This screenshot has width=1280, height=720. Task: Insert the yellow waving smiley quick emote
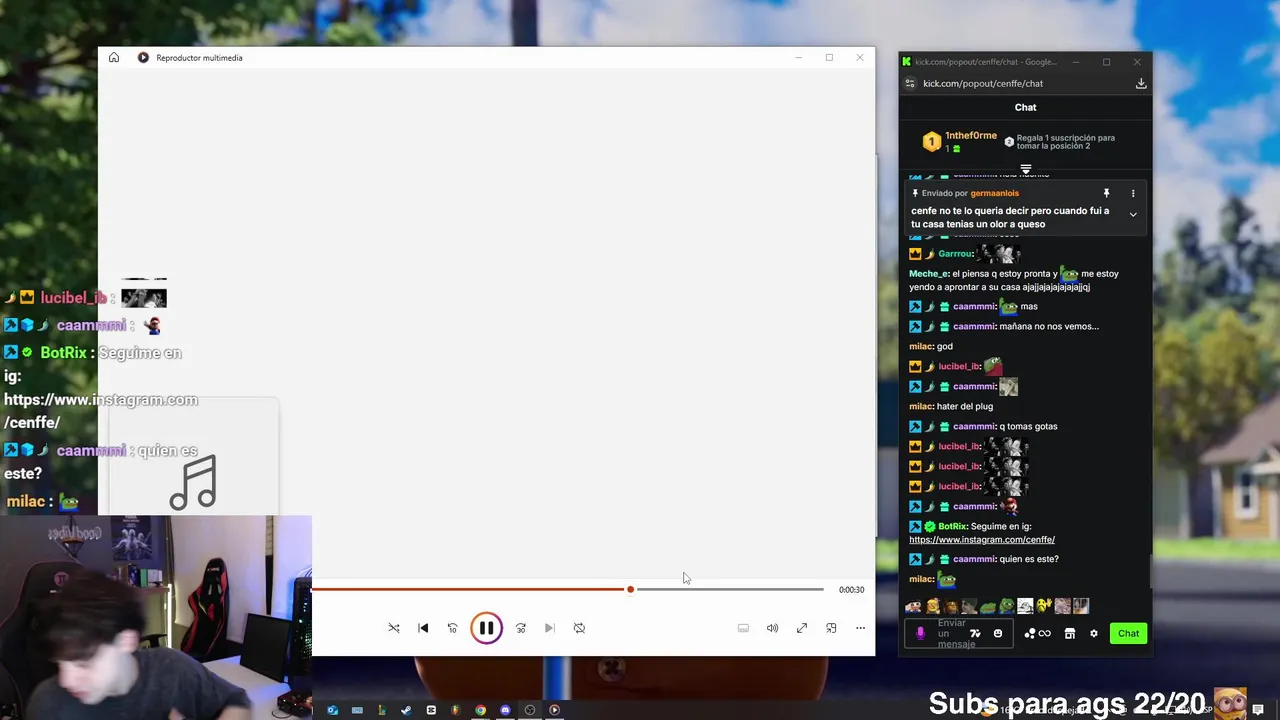click(1044, 606)
